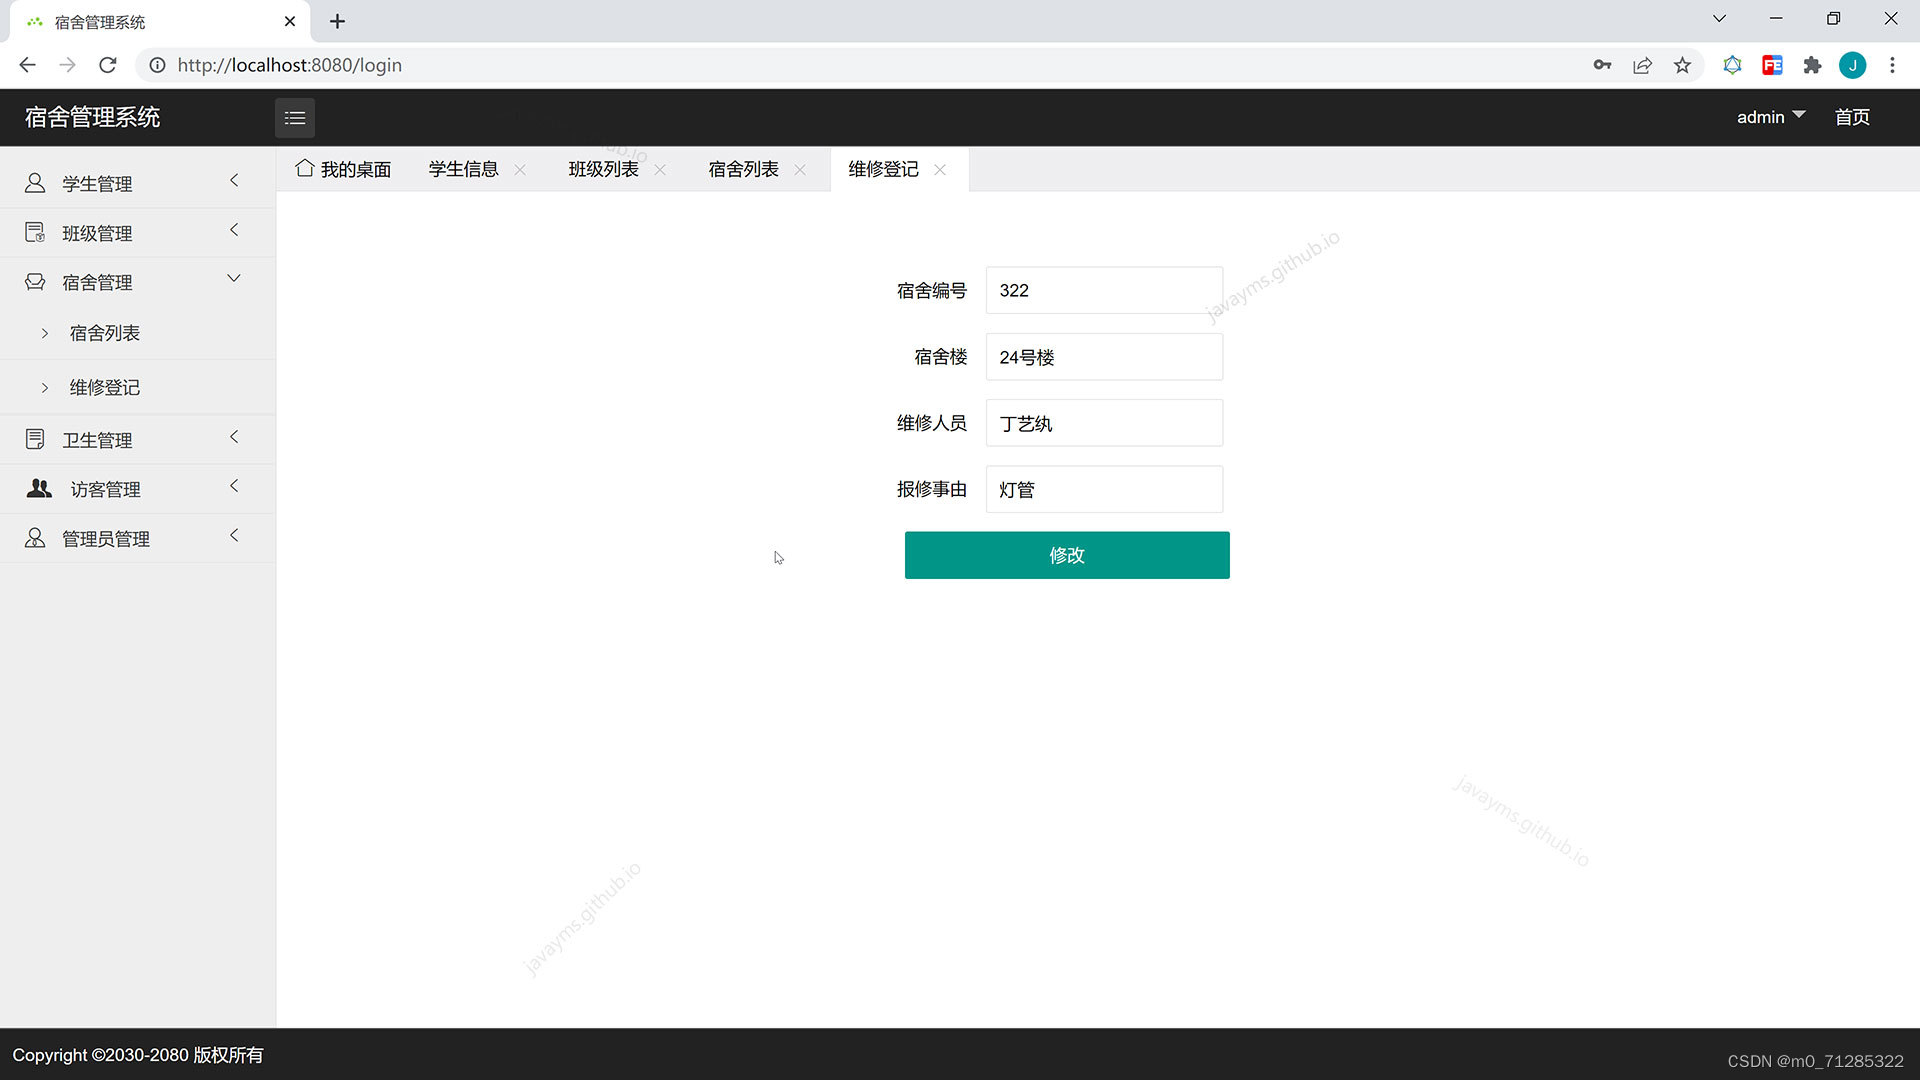Click the 宿舍楼 input field
The image size is (1920, 1080).
click(1104, 357)
